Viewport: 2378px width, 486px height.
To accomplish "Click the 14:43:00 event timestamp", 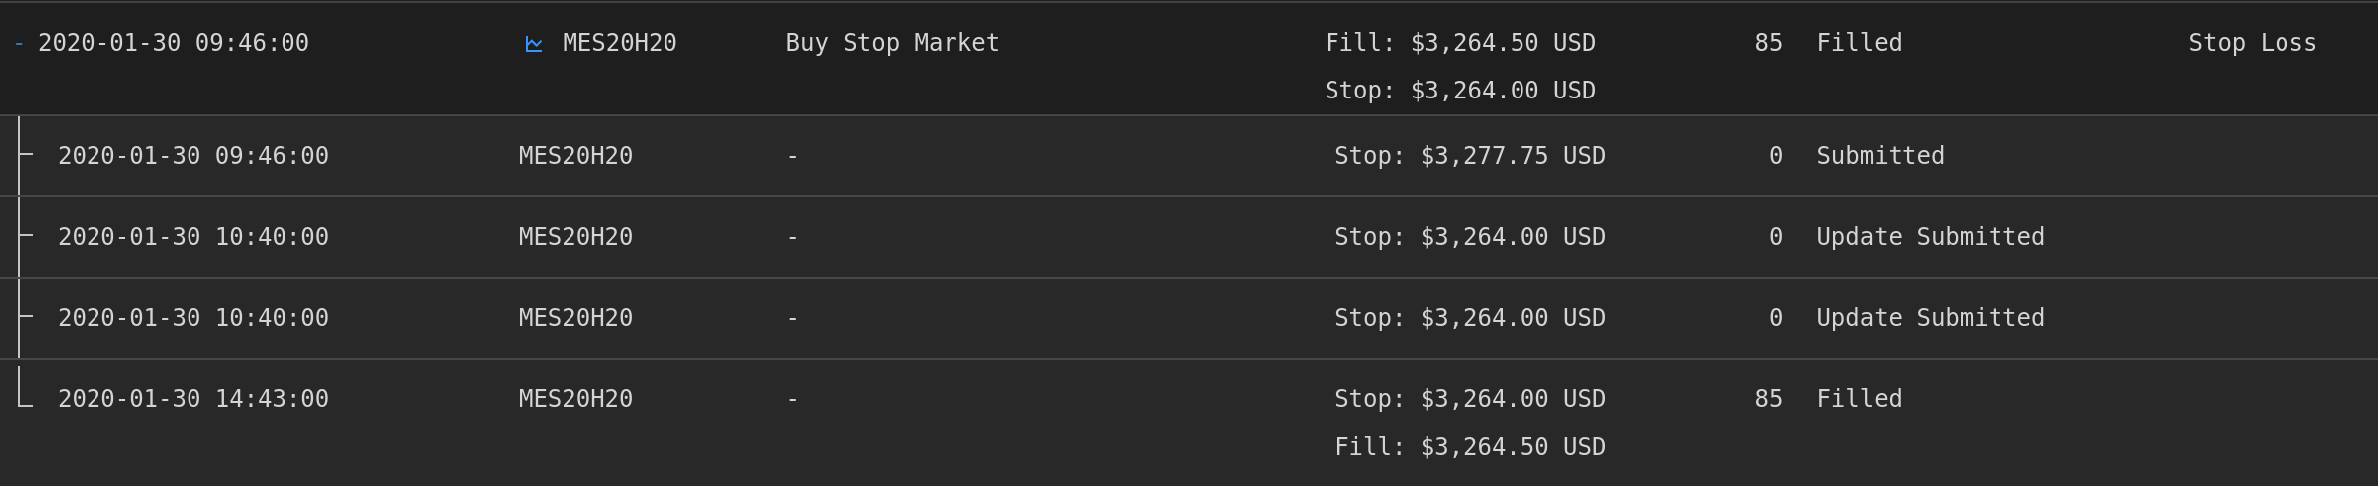I will [x=193, y=399].
